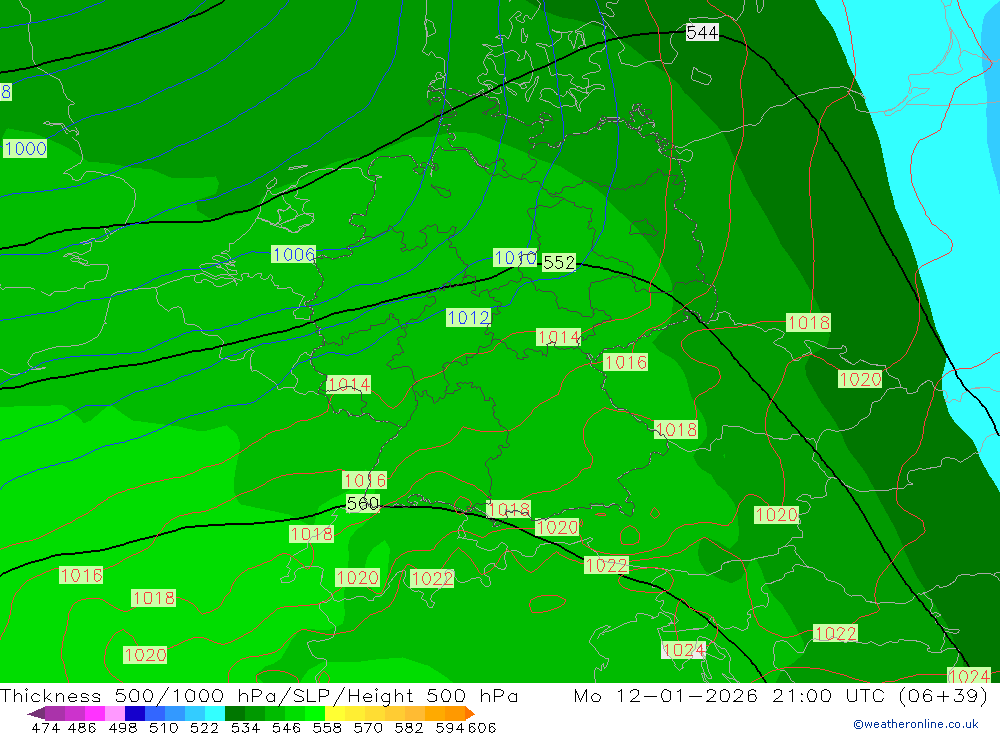Select the blue 1000 pressure label
This screenshot has height=733, width=1000.
(x=25, y=149)
